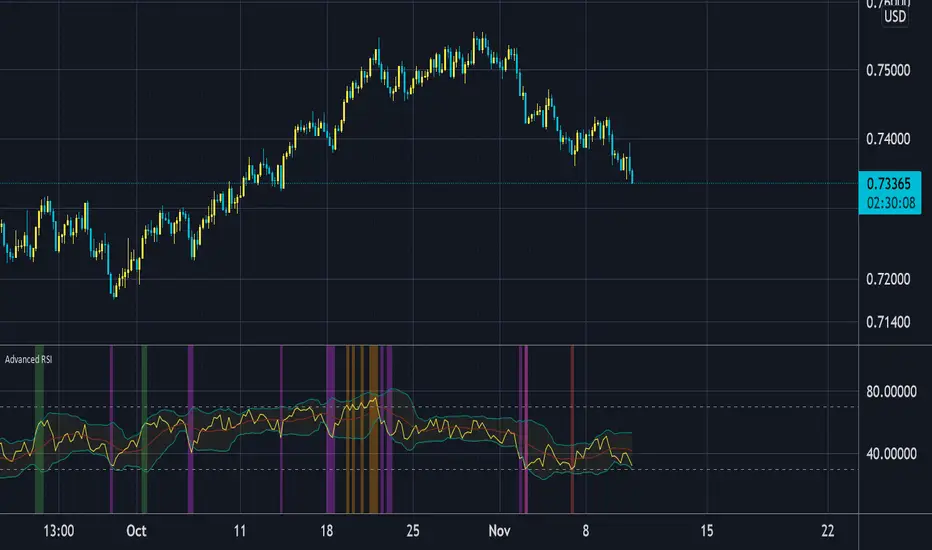This screenshot has height=550, width=932.
Task: Click the countdown timer 02:30:08
Action: [890, 203]
